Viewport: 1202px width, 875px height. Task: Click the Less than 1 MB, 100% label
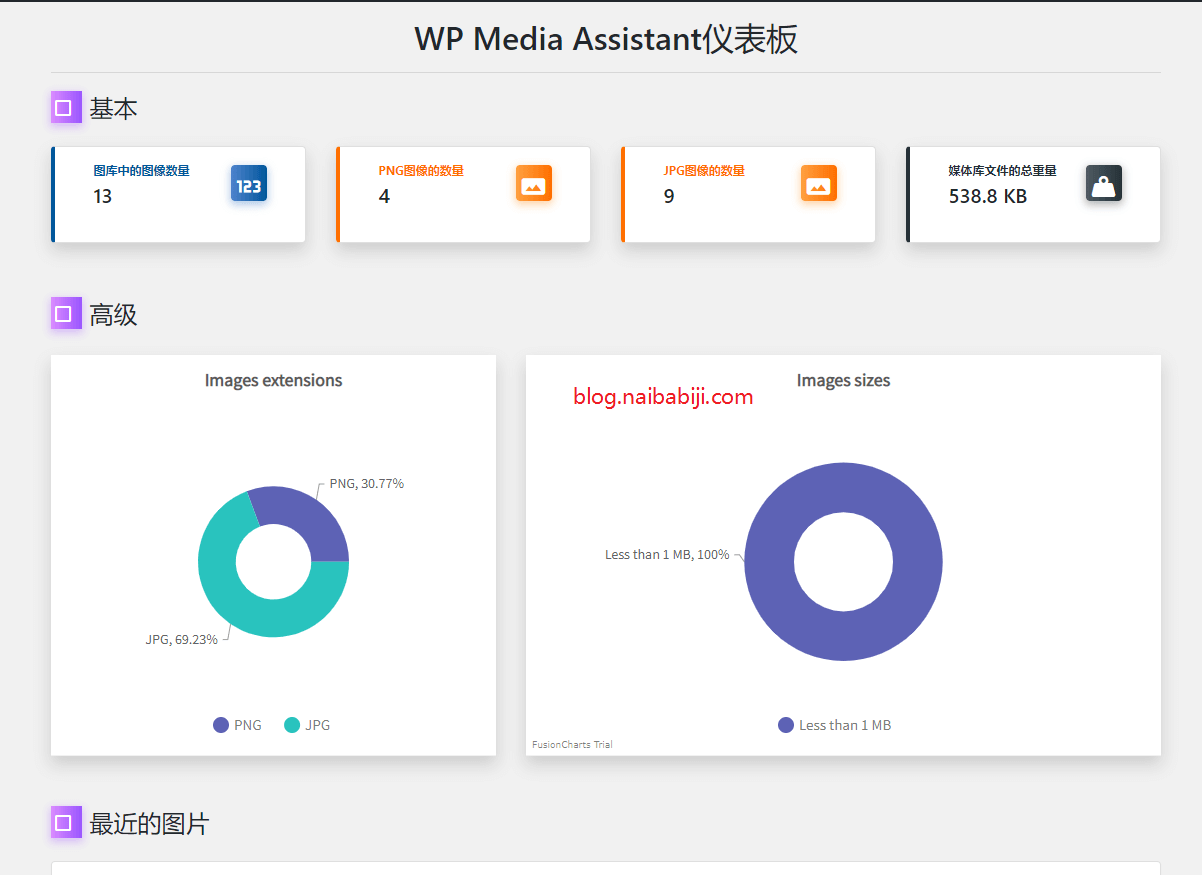[x=666, y=554]
